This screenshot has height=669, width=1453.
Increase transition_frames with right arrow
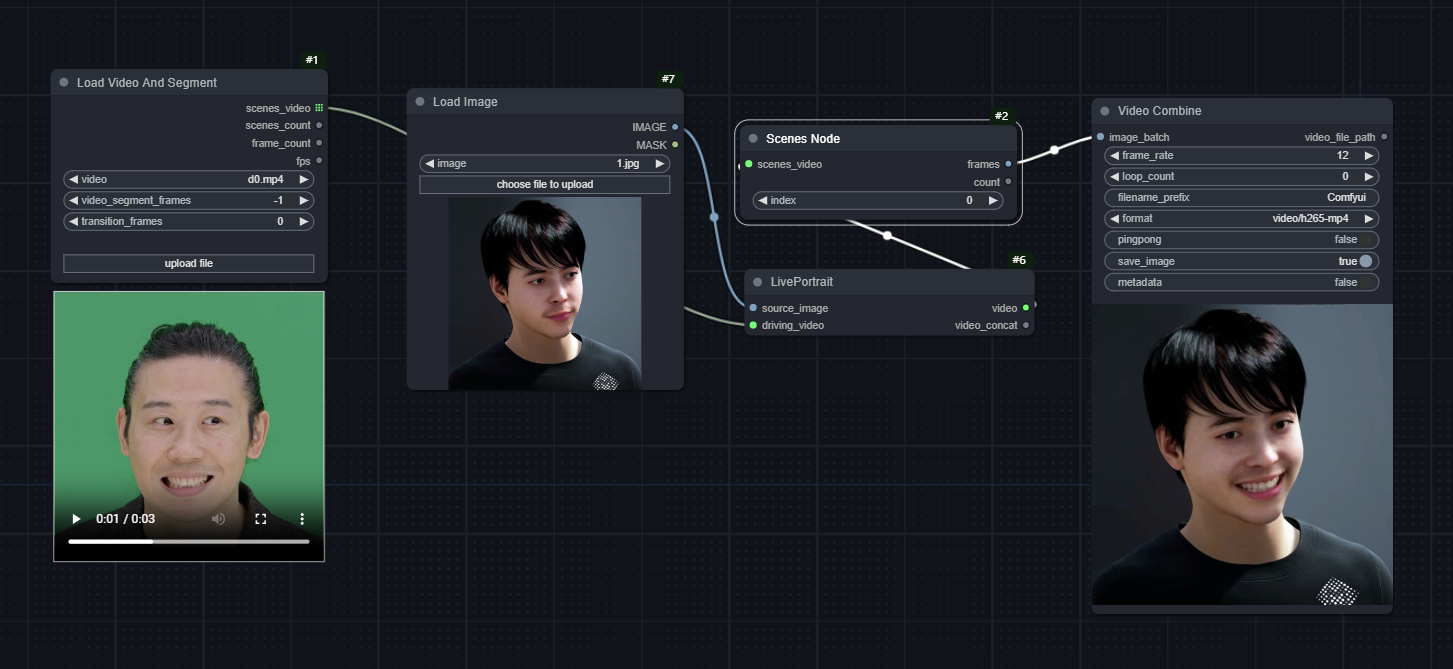[304, 222]
